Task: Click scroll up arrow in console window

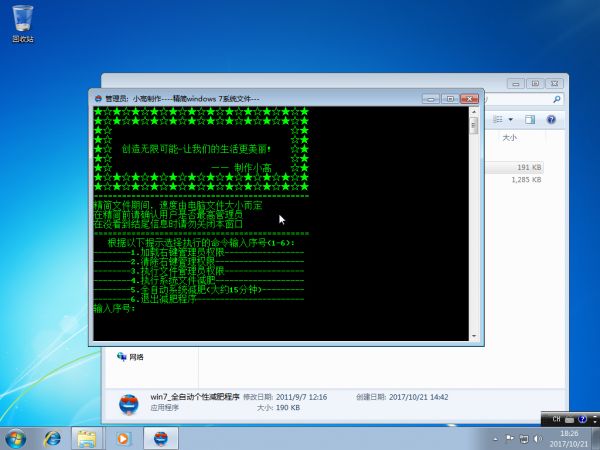Action: point(474,112)
